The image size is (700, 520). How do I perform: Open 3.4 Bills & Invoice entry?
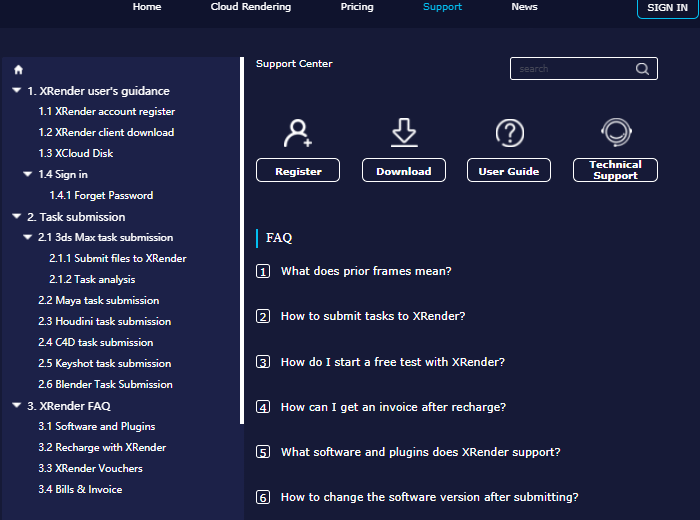point(80,489)
